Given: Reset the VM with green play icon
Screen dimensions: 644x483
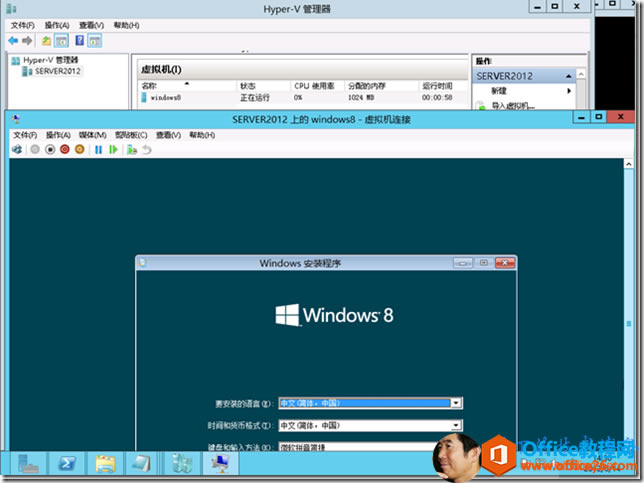Looking at the screenshot, I should [x=113, y=150].
